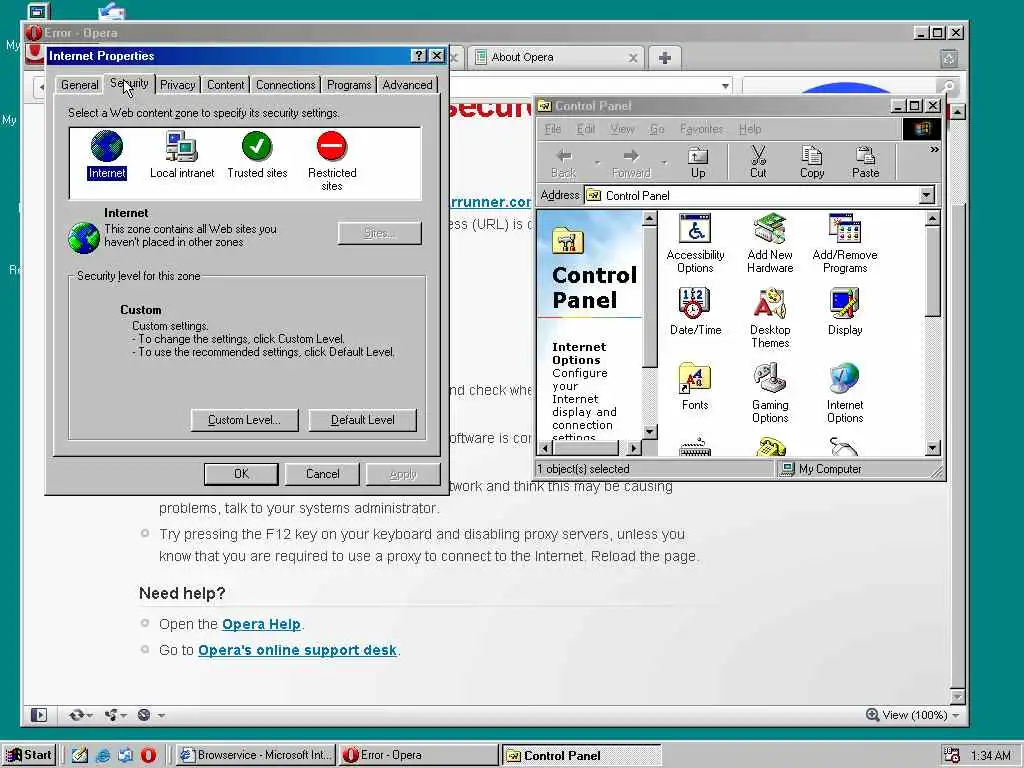The width and height of the screenshot is (1024, 768).
Task: Close the About Opera tab
Action: pos(632,57)
